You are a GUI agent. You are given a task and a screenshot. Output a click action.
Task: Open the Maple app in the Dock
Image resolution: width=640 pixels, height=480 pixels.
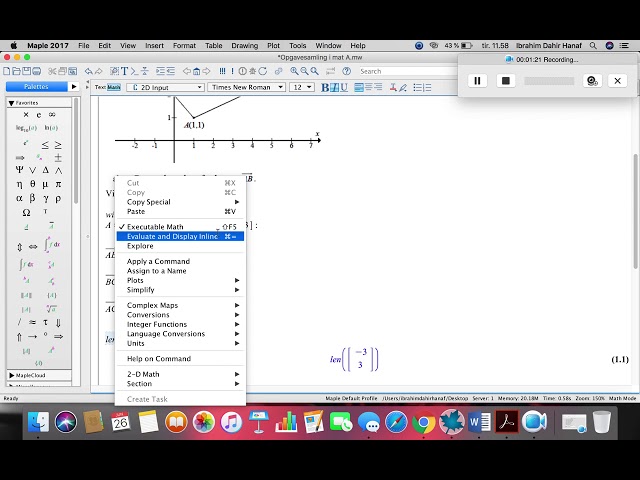pyautogui.click(x=449, y=422)
